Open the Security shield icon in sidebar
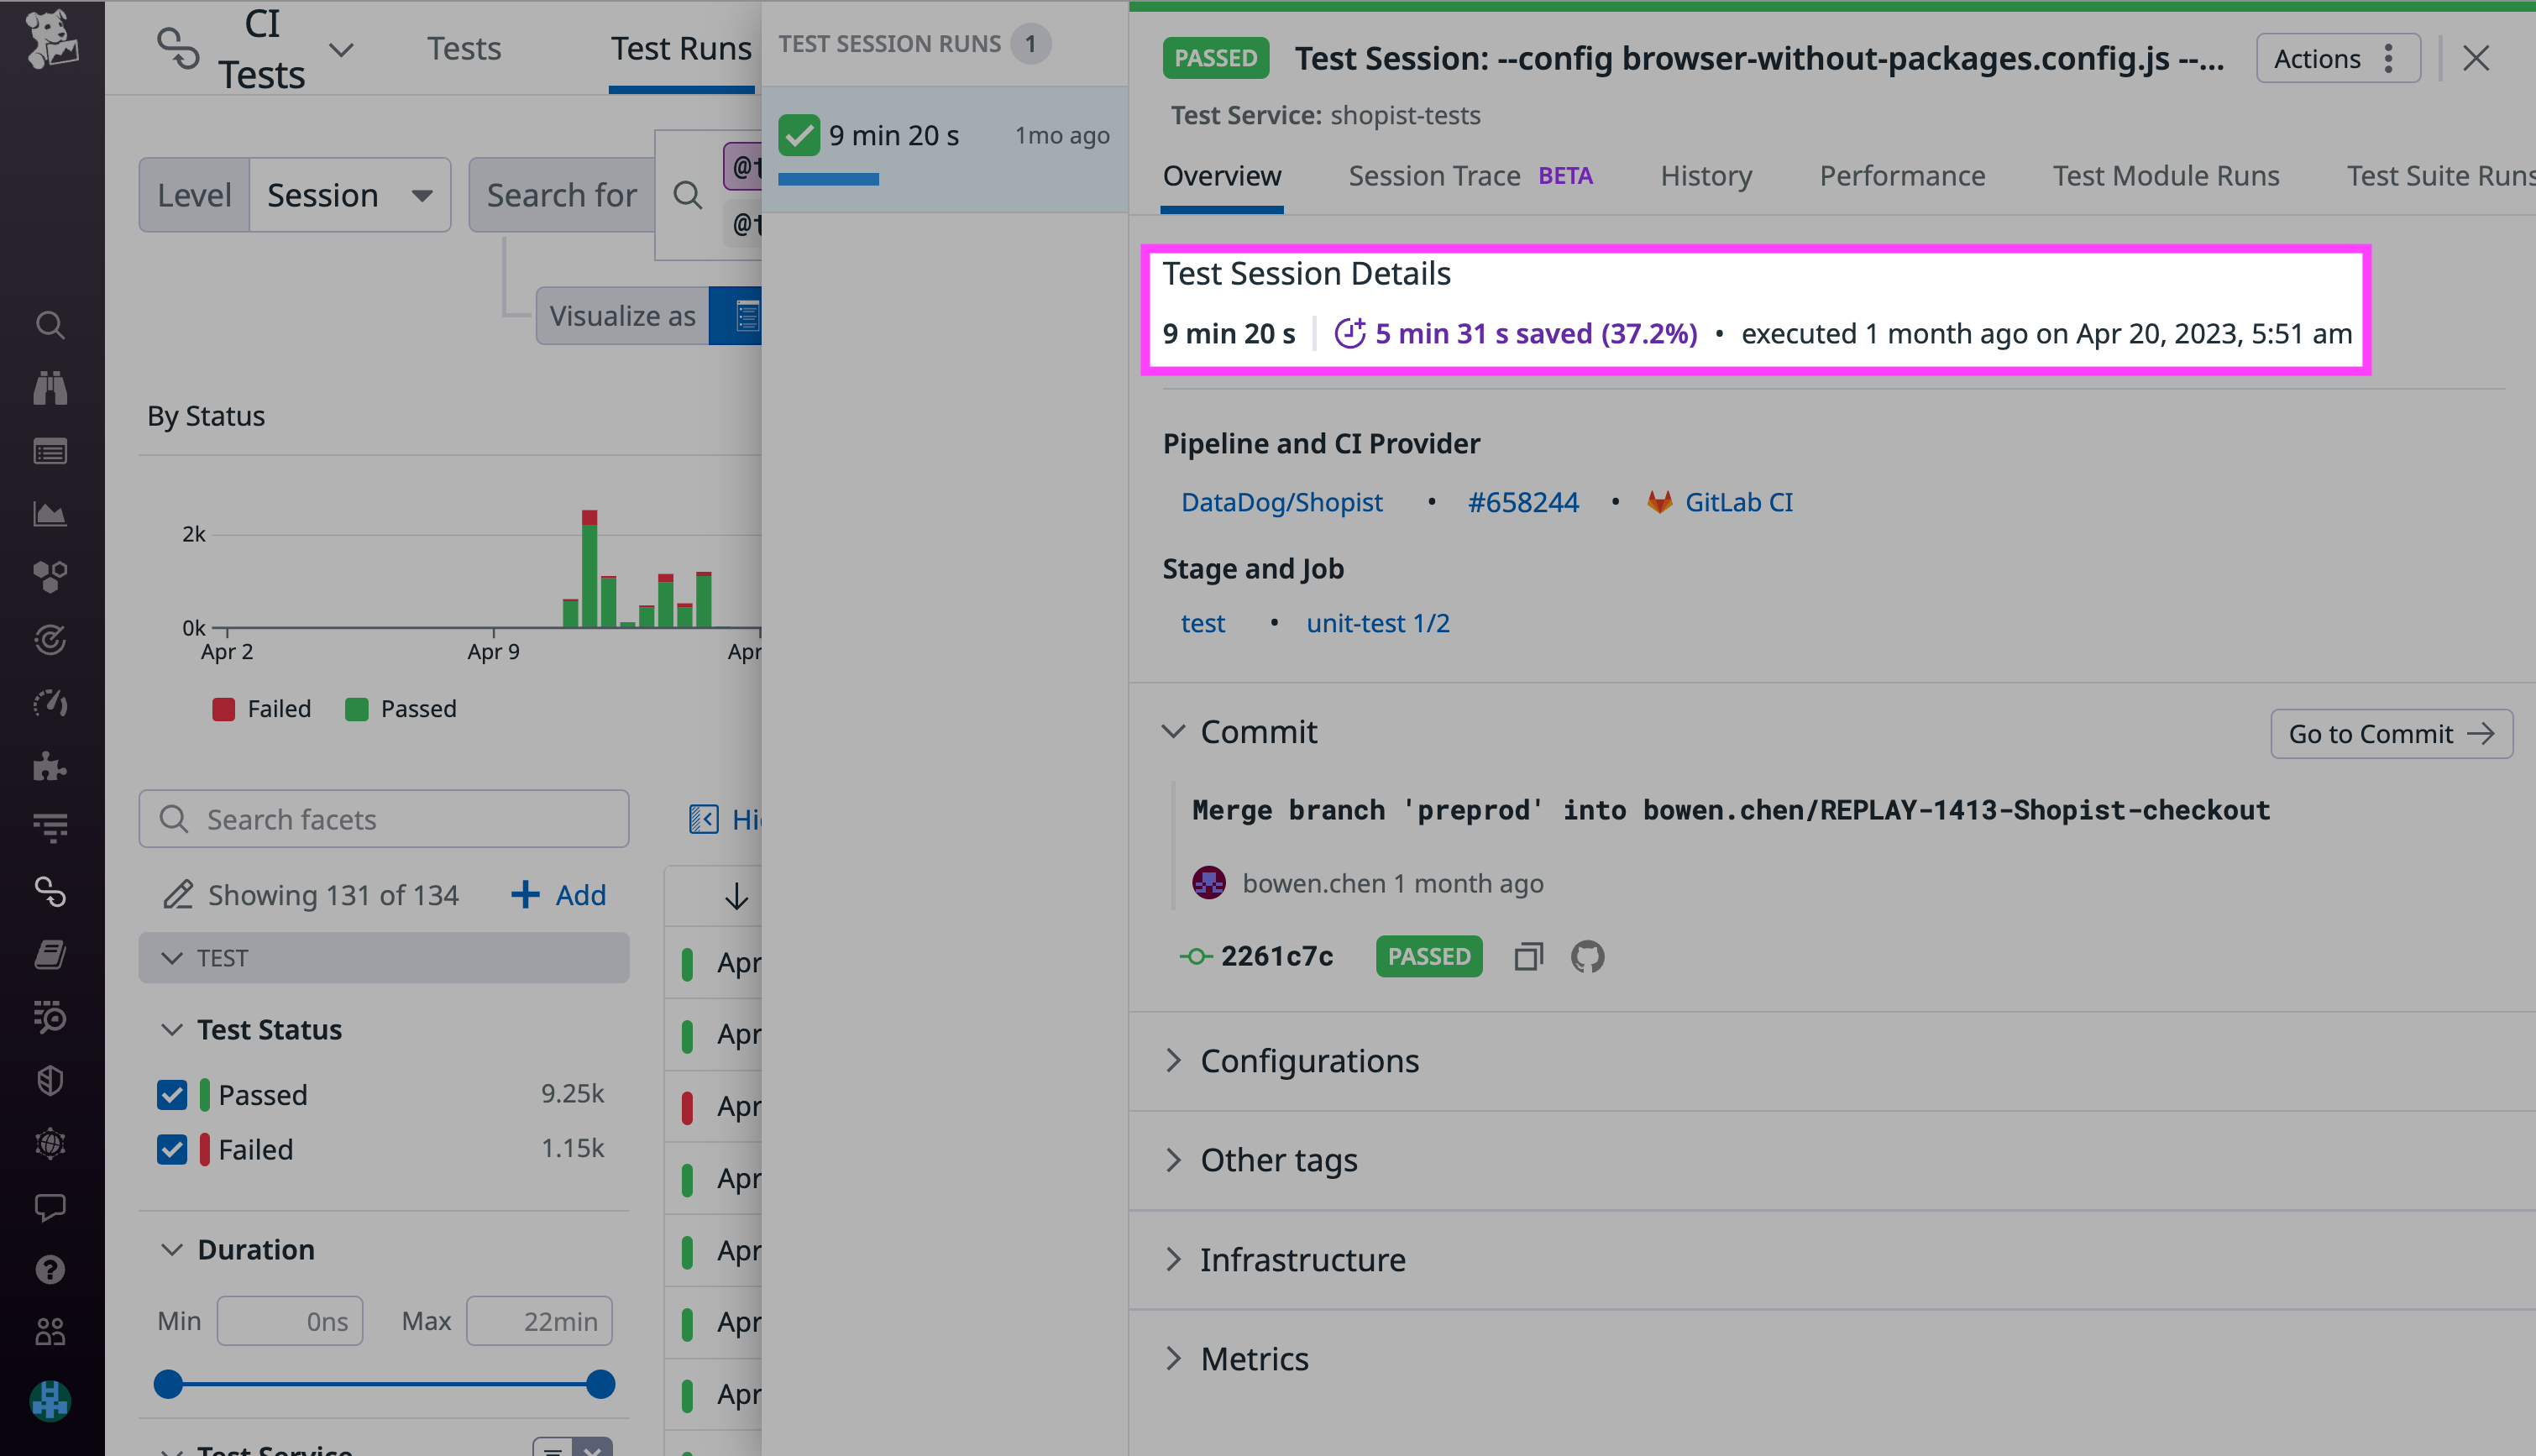2536x1456 pixels. (50, 1080)
